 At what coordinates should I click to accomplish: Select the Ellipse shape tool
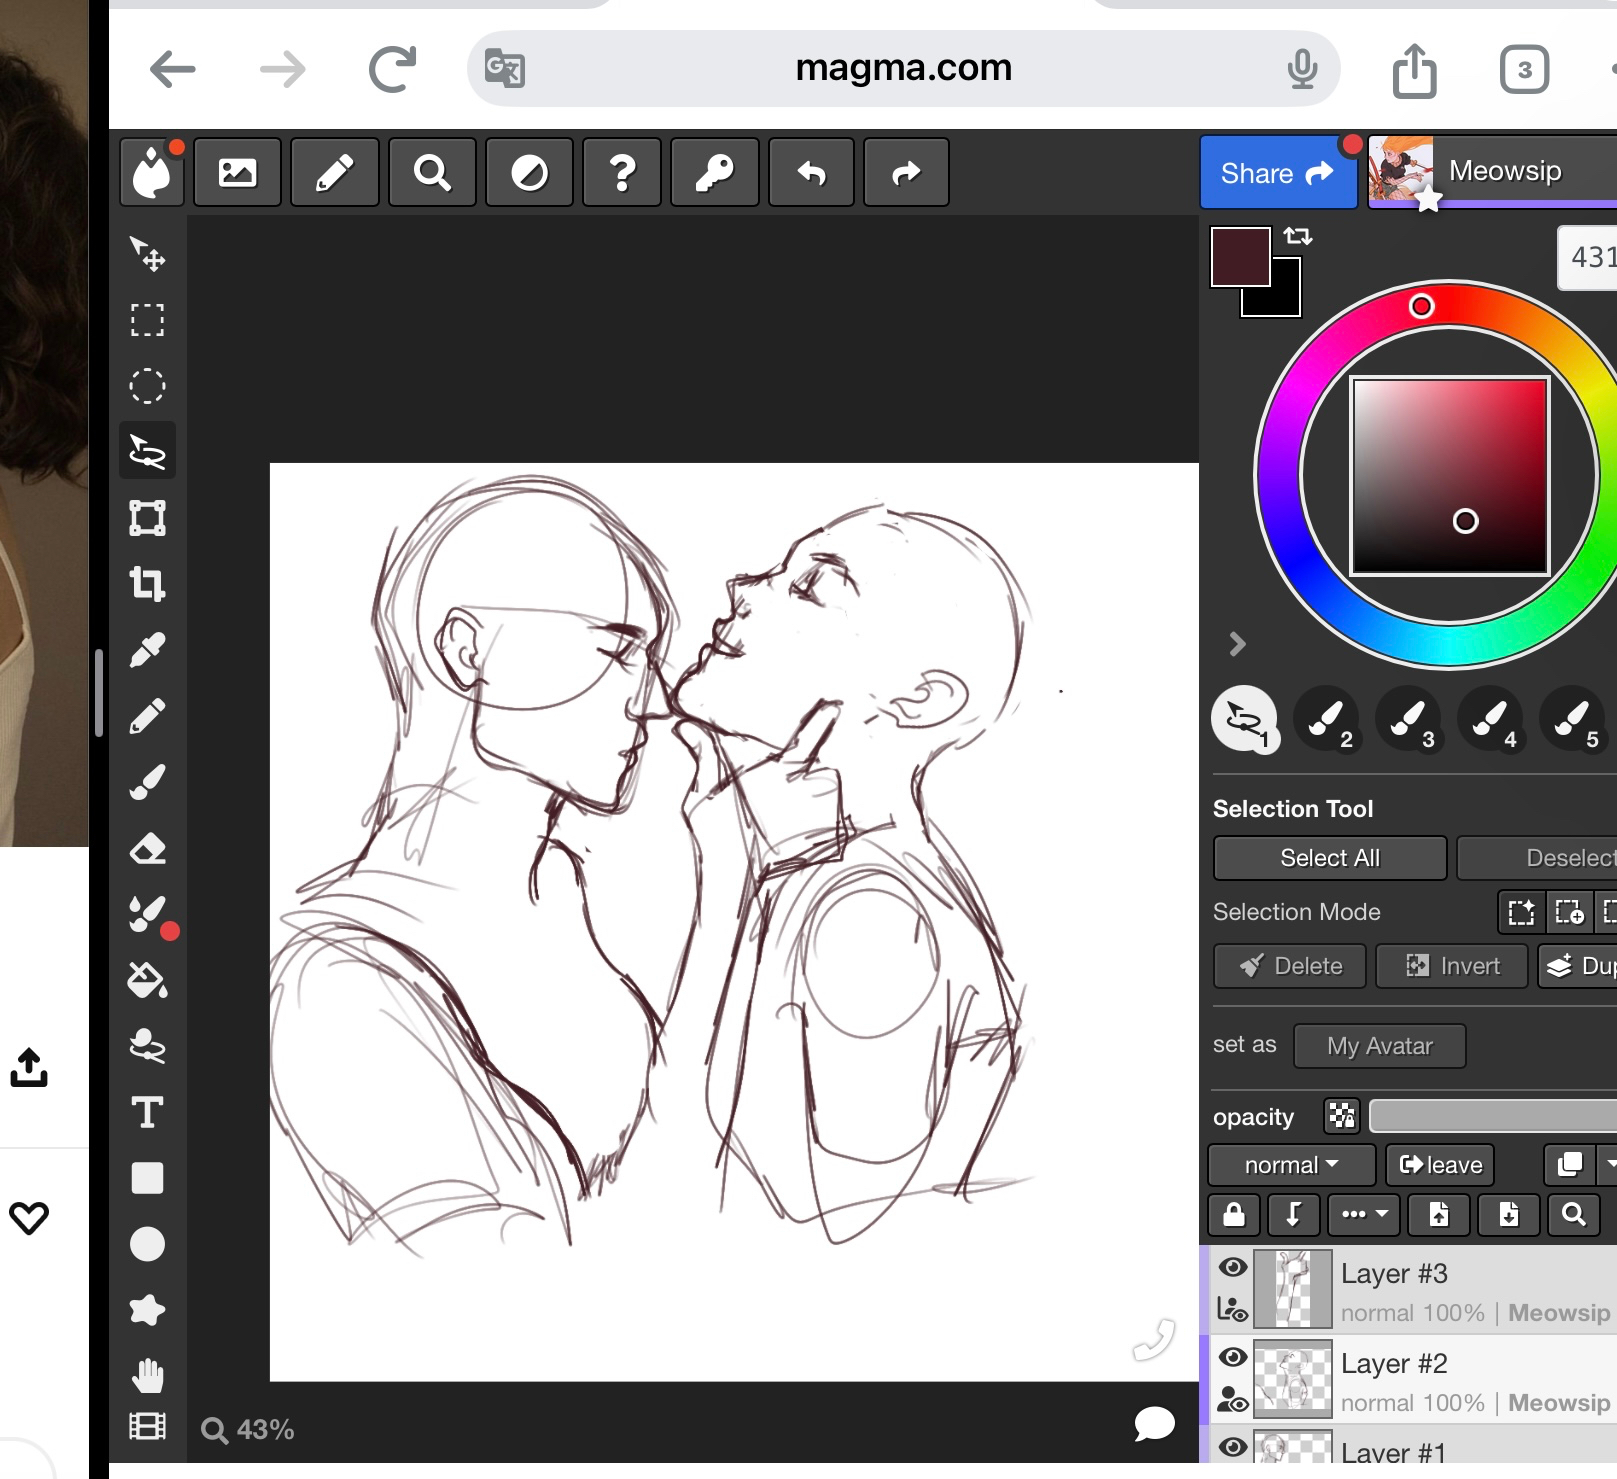point(147,1244)
